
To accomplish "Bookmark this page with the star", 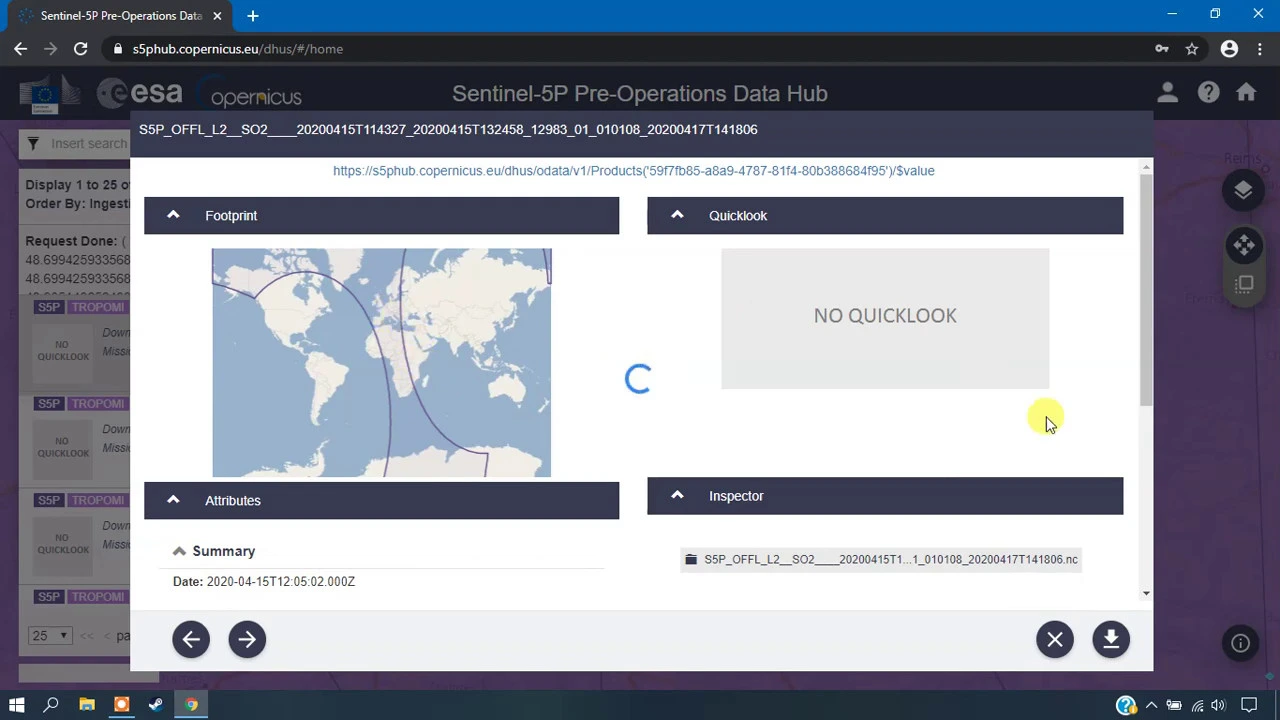I will click(1192, 48).
